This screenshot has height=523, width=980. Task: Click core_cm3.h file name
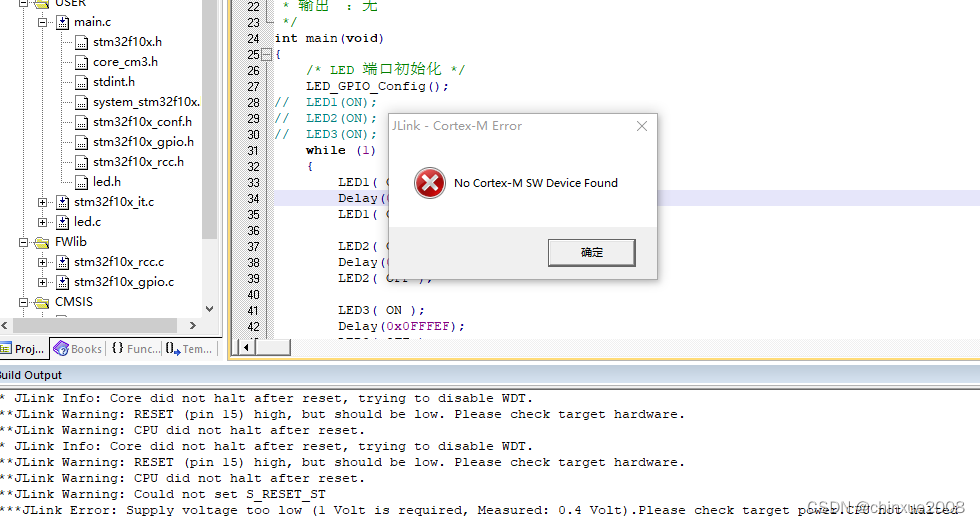125,62
